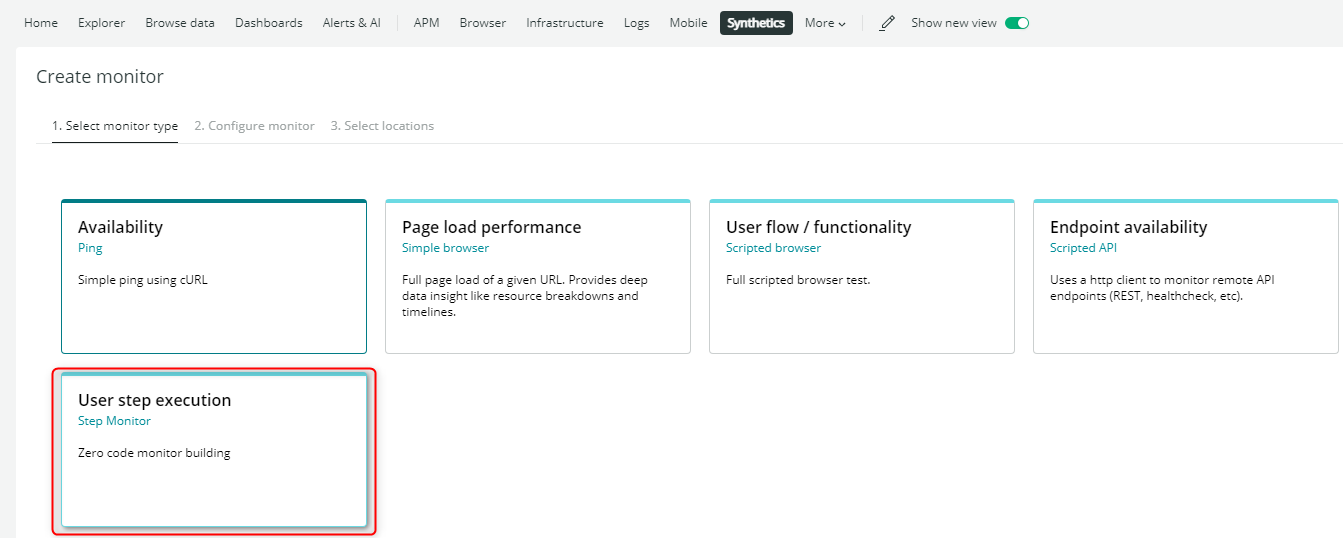Go to Logs

tap(637, 23)
